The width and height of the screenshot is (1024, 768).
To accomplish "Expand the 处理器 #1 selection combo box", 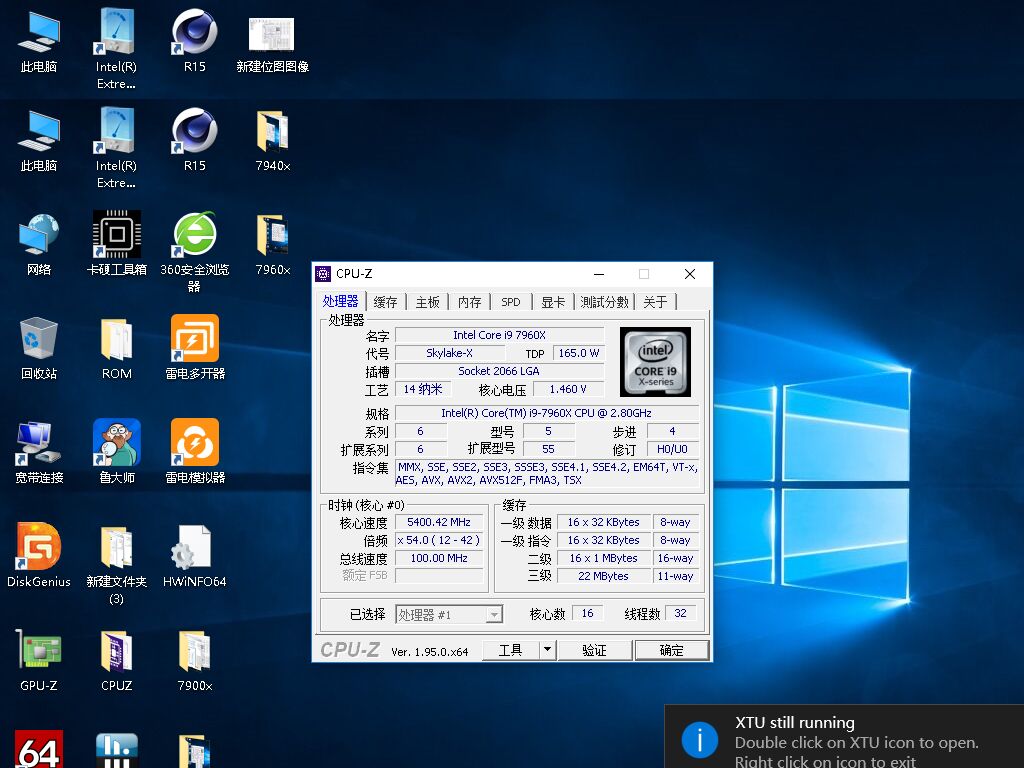I will [449, 615].
